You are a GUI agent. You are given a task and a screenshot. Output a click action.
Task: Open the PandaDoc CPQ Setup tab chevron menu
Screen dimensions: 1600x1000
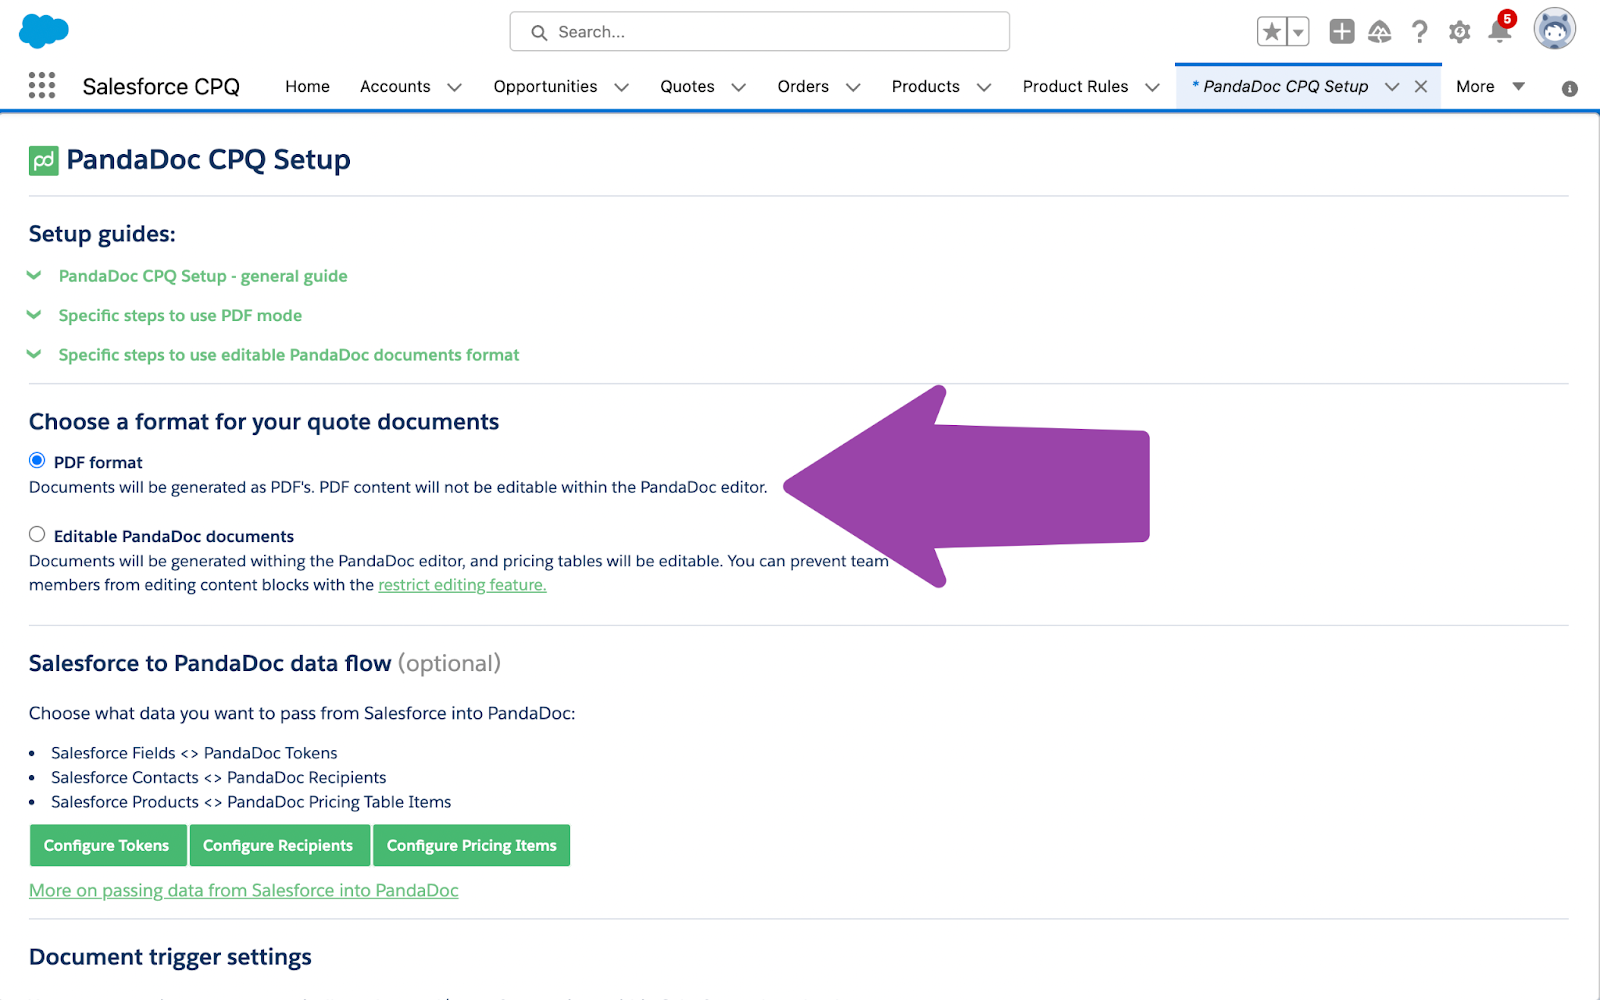(x=1392, y=87)
